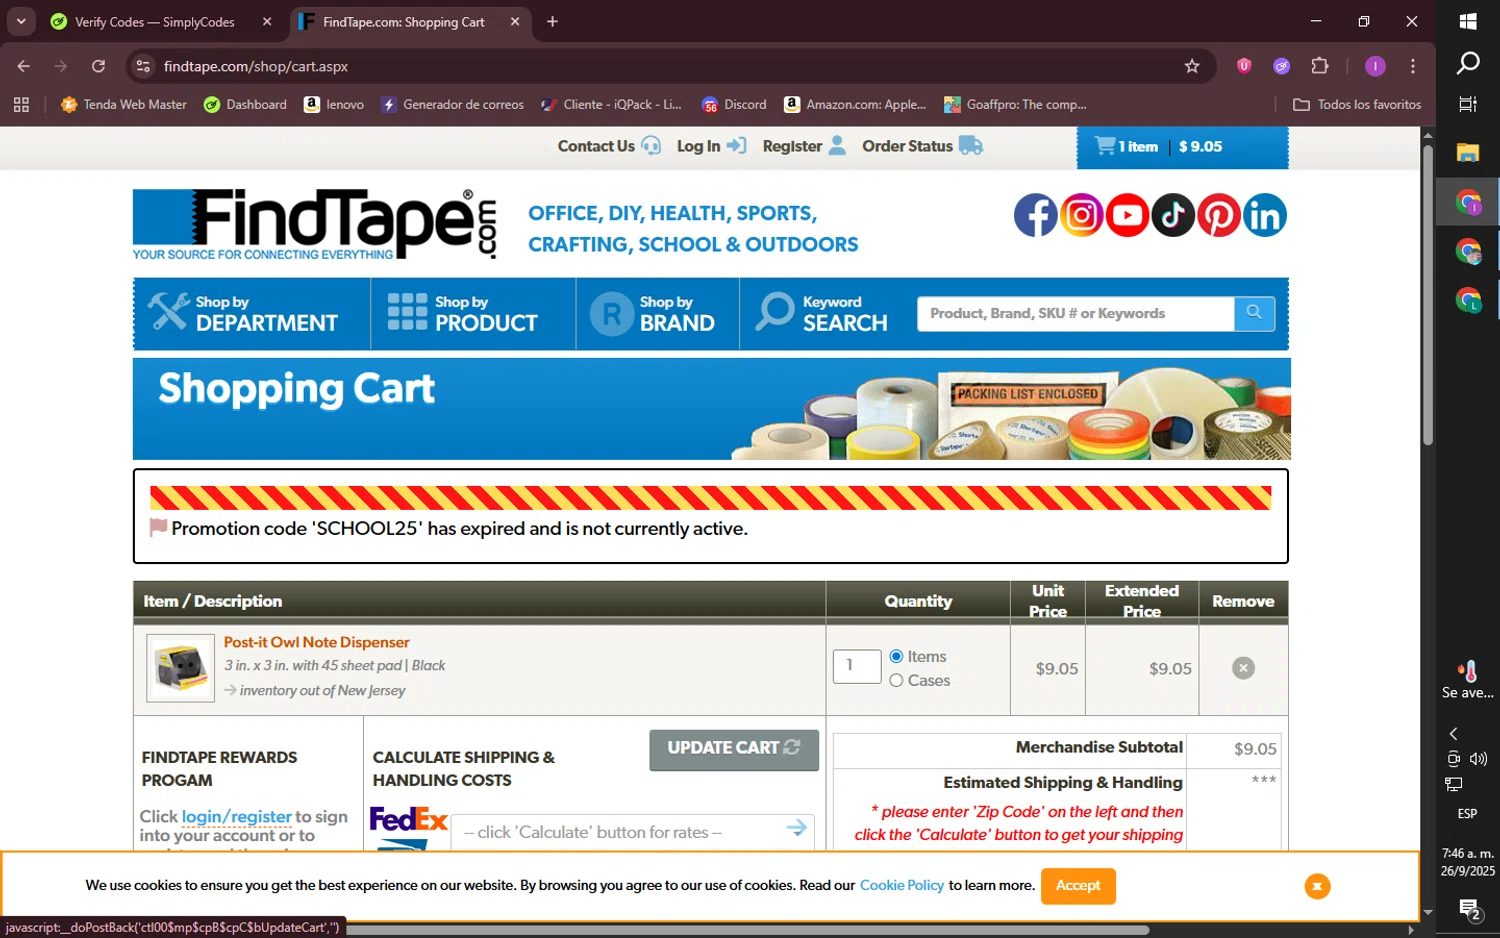Image resolution: width=1500 pixels, height=938 pixels.
Task: Open bookmarks apps grid icon
Action: coord(22,104)
